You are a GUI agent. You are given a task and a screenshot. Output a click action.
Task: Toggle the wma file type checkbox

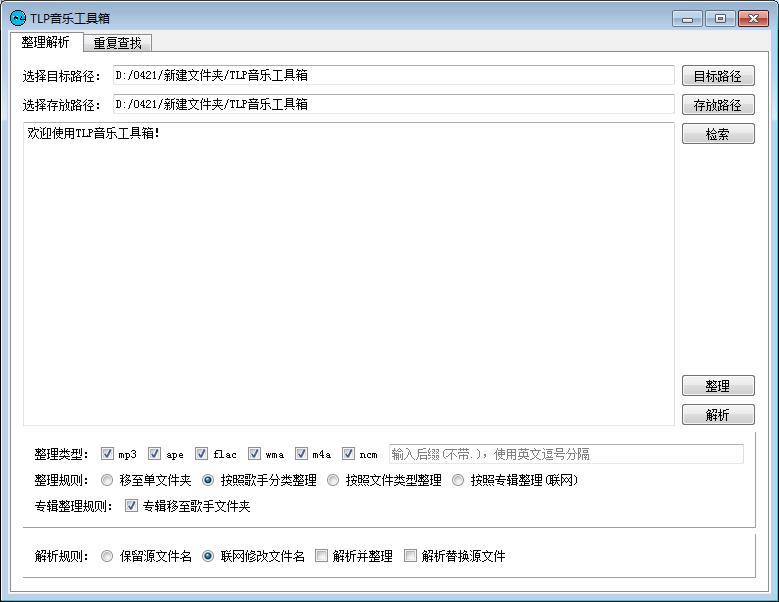254,453
